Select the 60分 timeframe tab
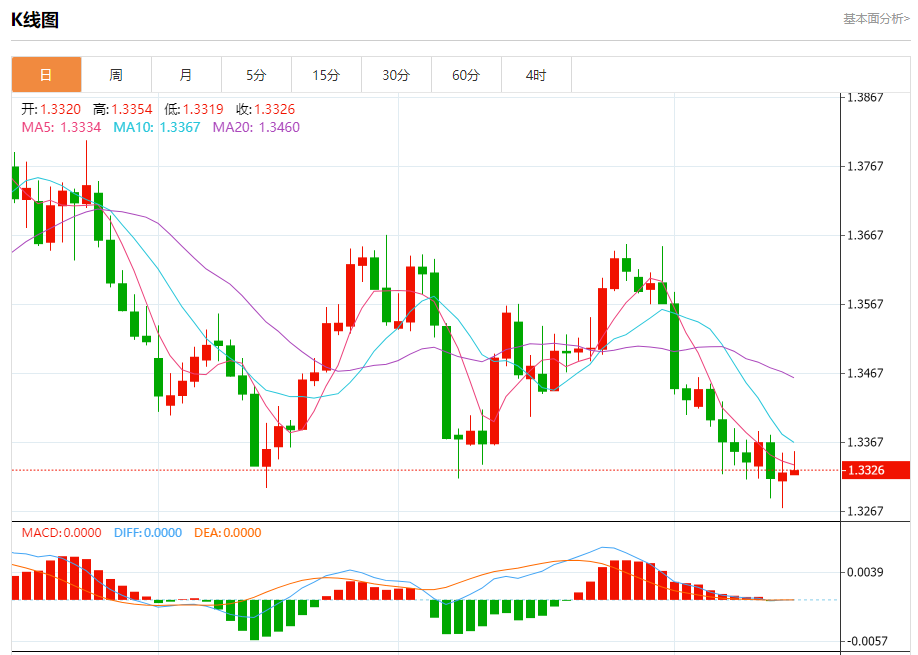This screenshot has width=918, height=655. [466, 75]
